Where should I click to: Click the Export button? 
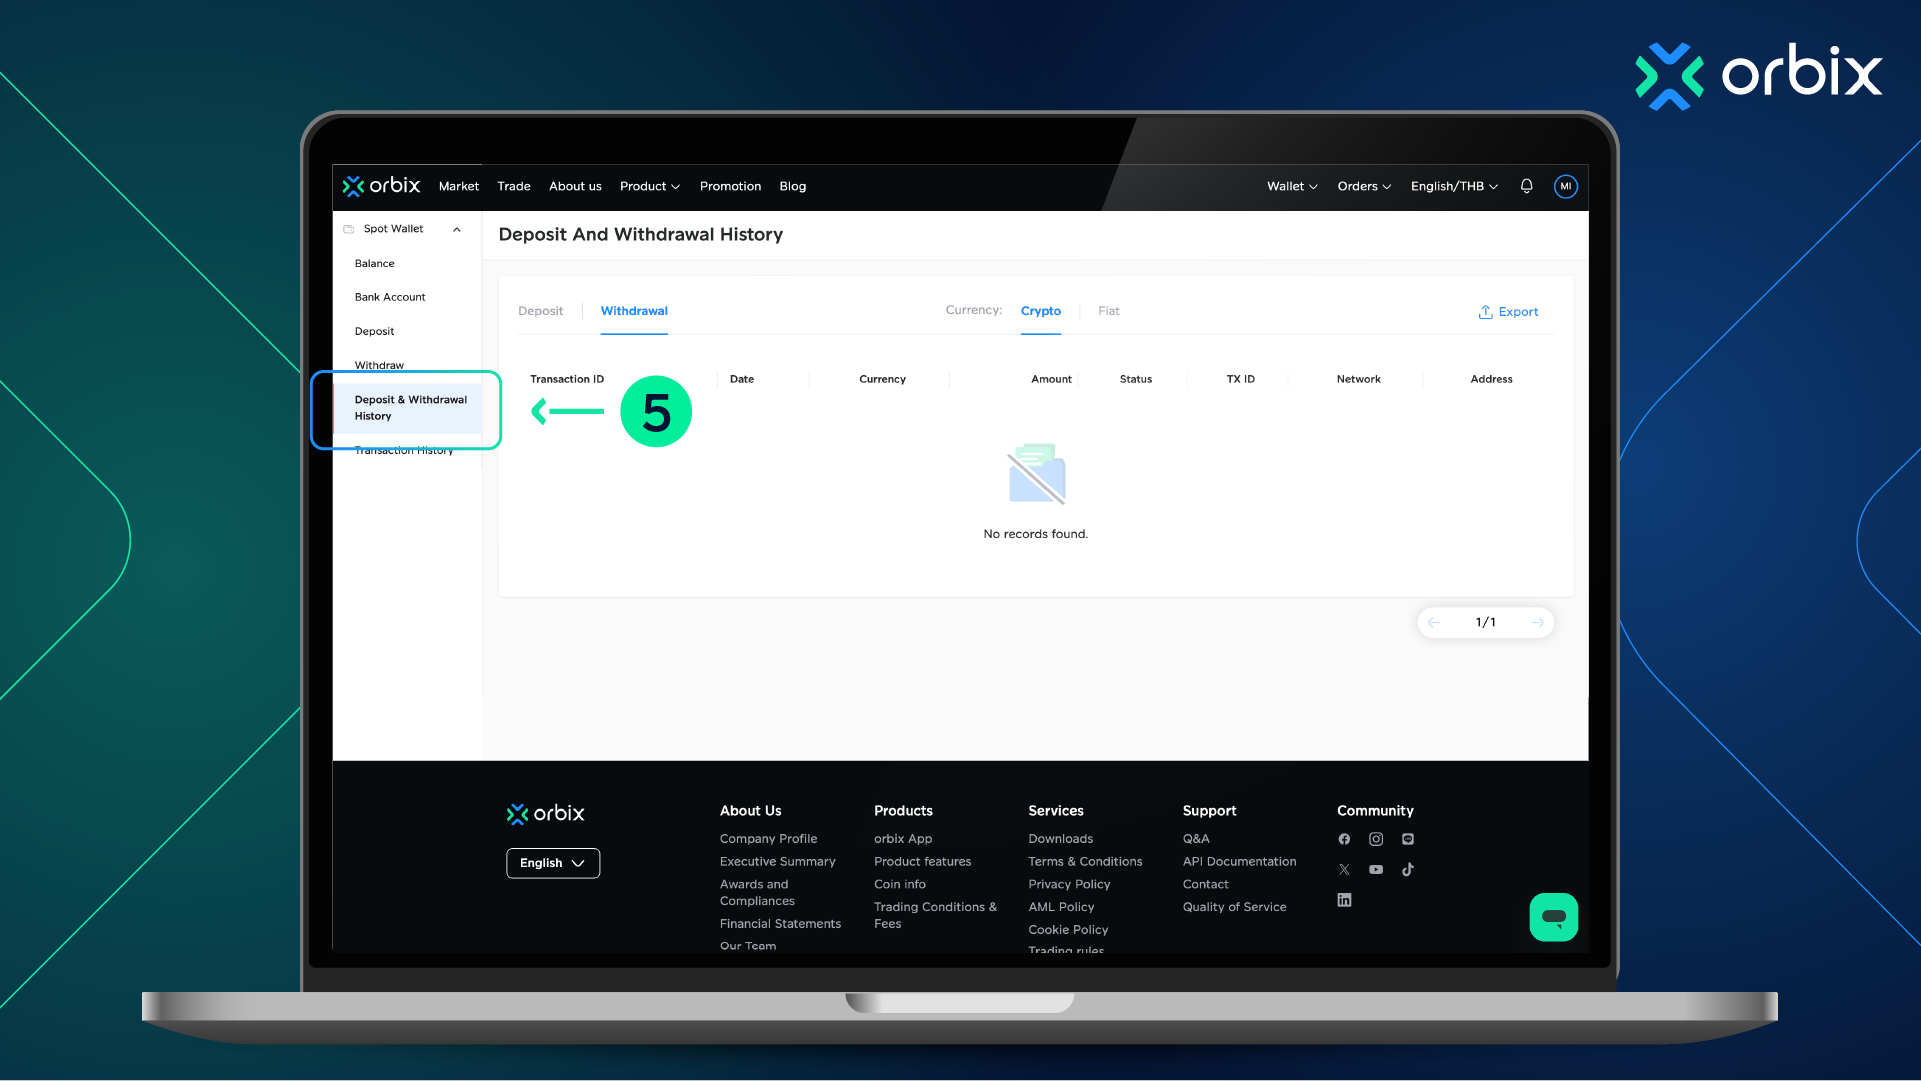(1508, 312)
